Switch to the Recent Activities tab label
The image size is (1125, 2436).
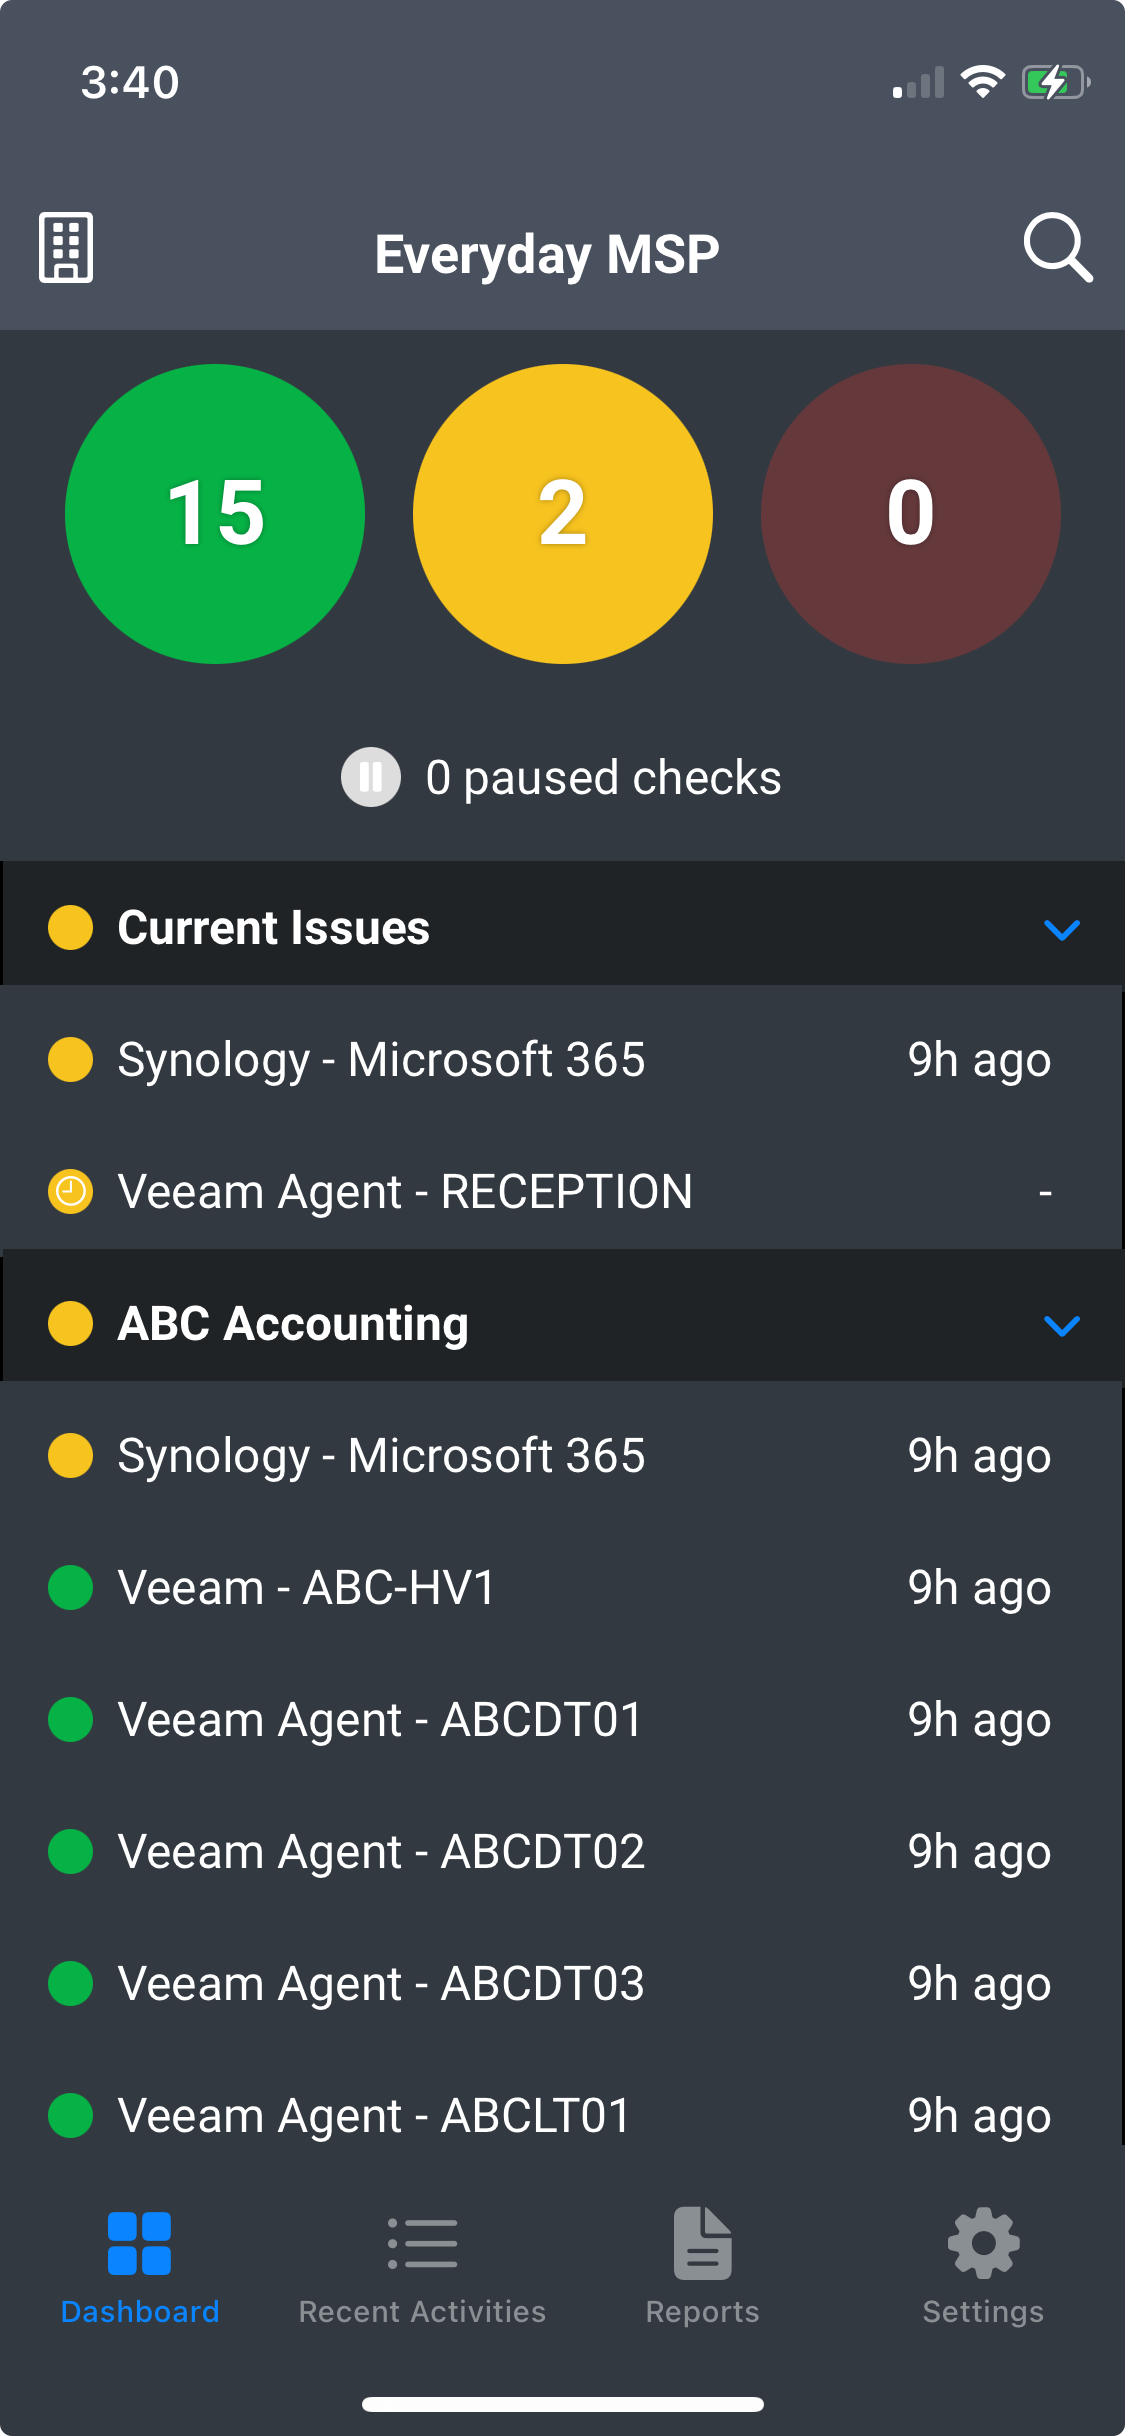pos(422,2311)
